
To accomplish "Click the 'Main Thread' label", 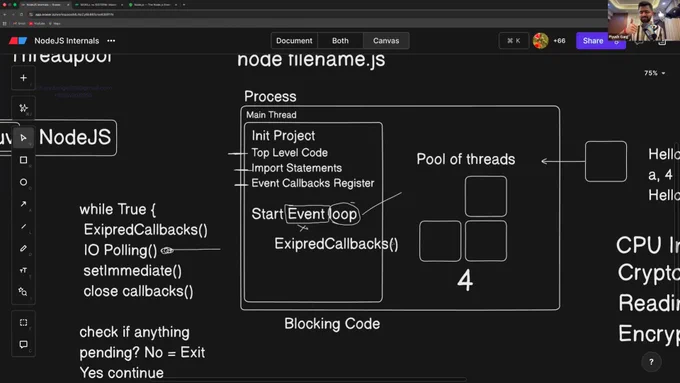I will tap(271, 115).
